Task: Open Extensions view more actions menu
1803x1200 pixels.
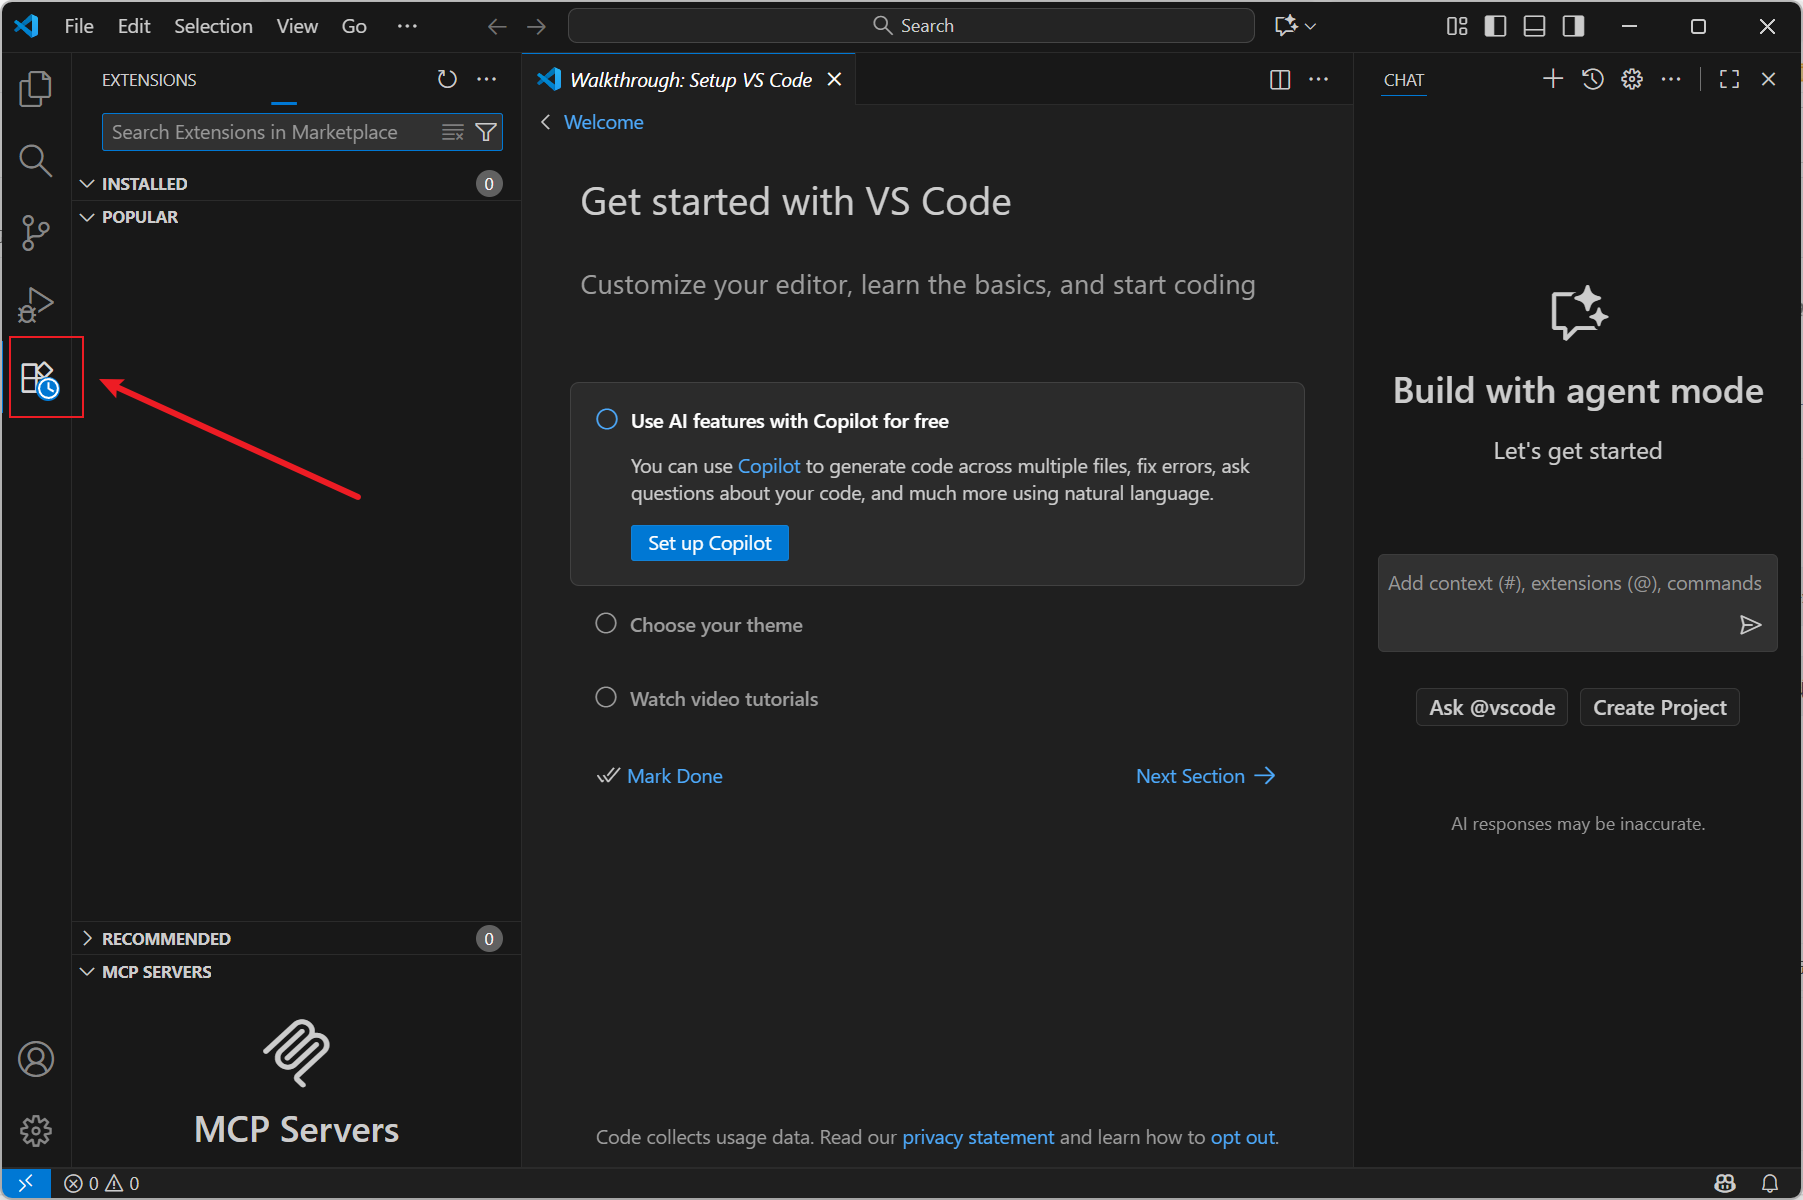Action: pyautogui.click(x=487, y=79)
